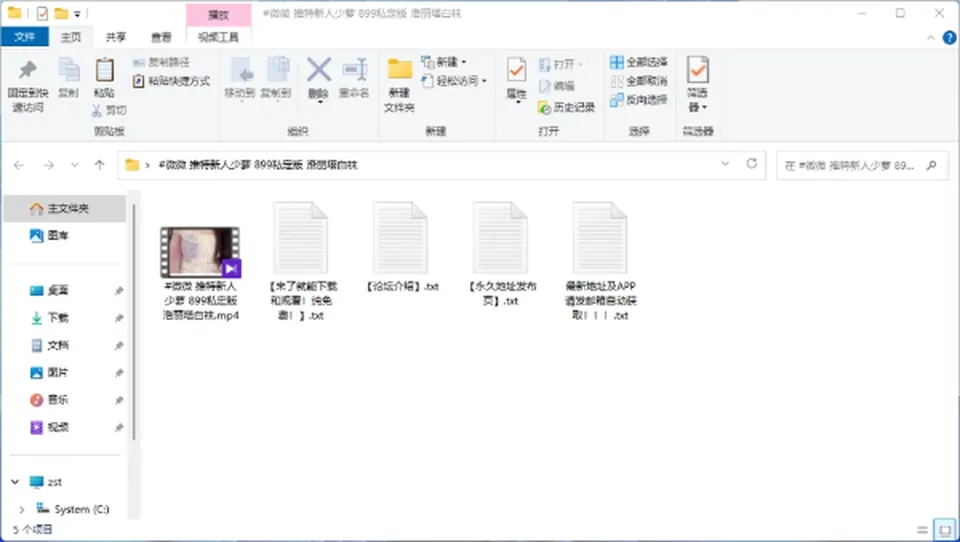960x542 pixels.
Task: Go back with the left arrow
Action: coord(19,165)
